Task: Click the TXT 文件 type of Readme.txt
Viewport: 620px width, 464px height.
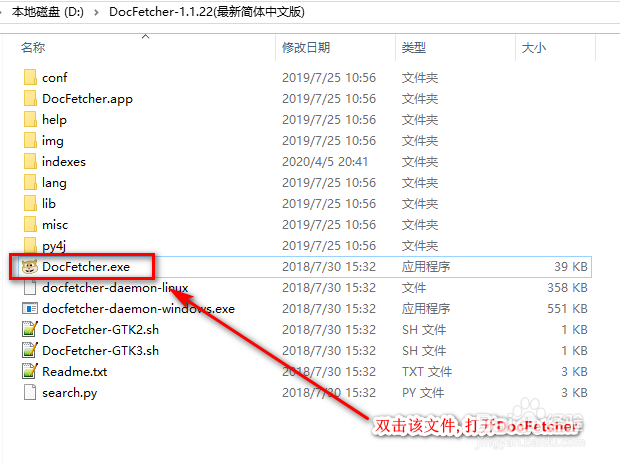Action: coord(427,371)
